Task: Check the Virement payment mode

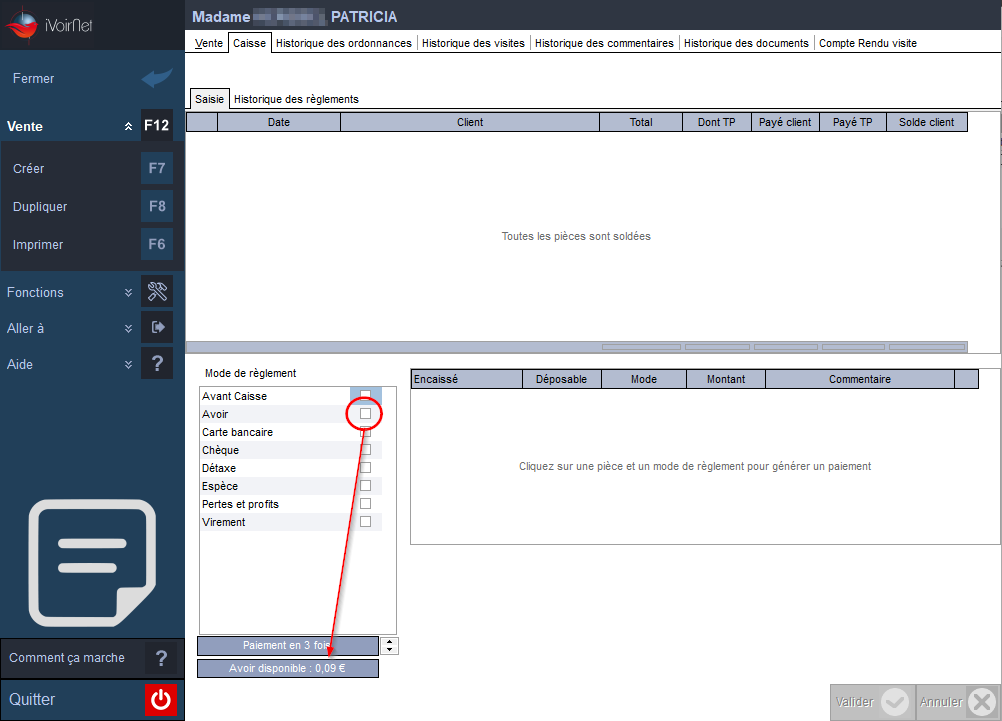Action: pos(366,522)
